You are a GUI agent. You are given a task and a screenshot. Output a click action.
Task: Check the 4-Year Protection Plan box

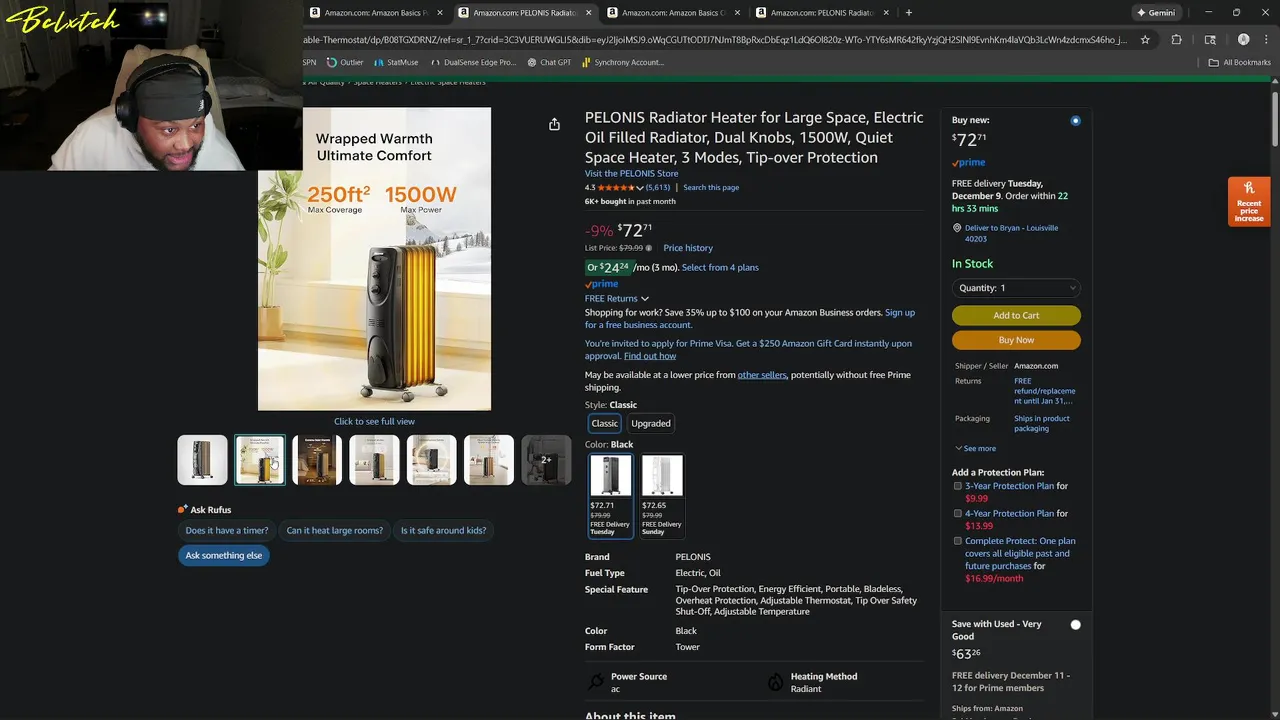(957, 513)
